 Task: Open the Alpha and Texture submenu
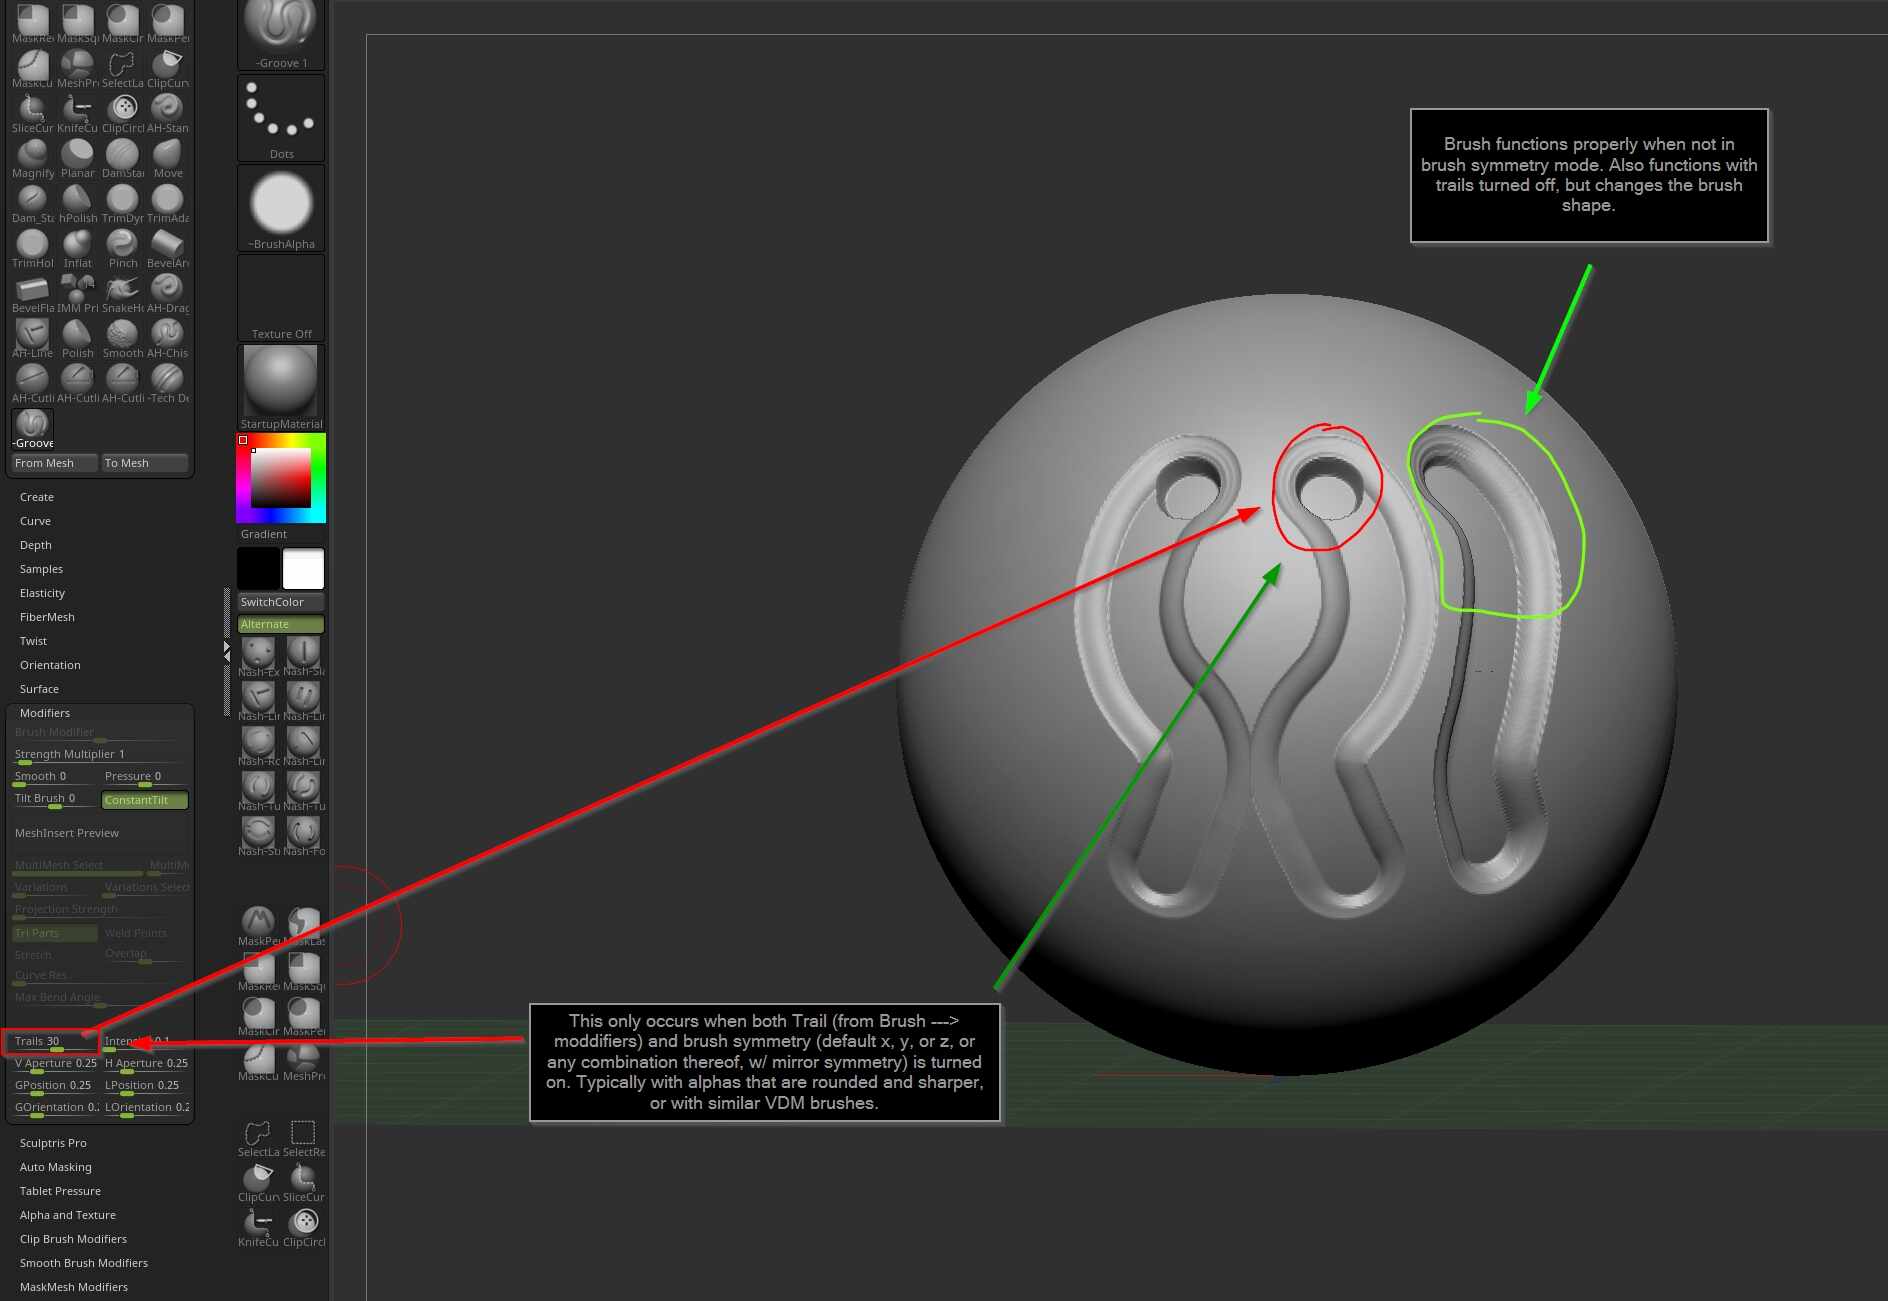point(68,1215)
